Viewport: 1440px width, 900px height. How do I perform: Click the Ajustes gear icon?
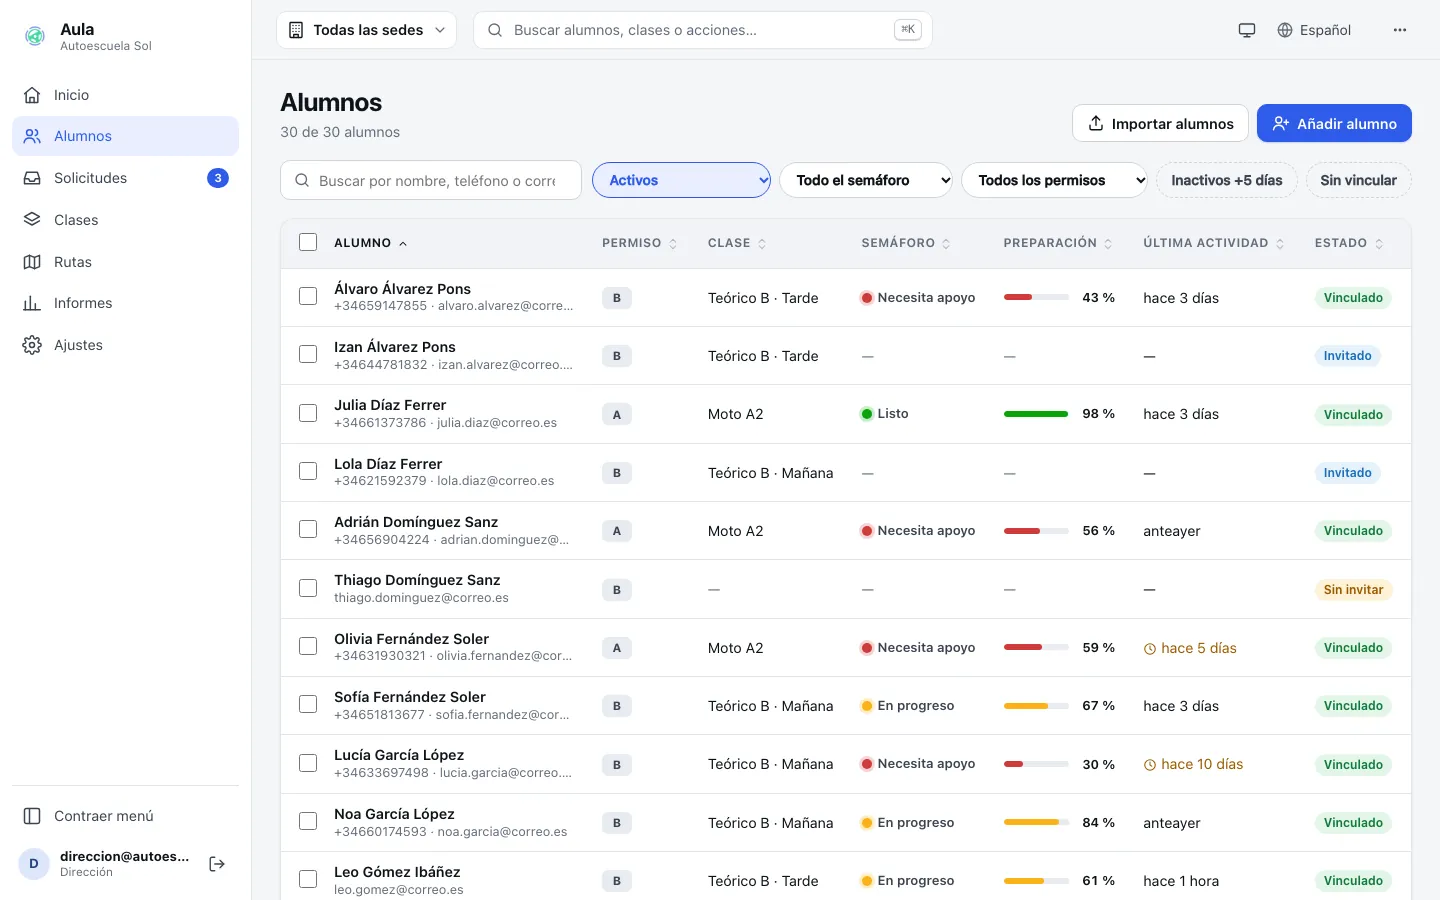point(32,345)
